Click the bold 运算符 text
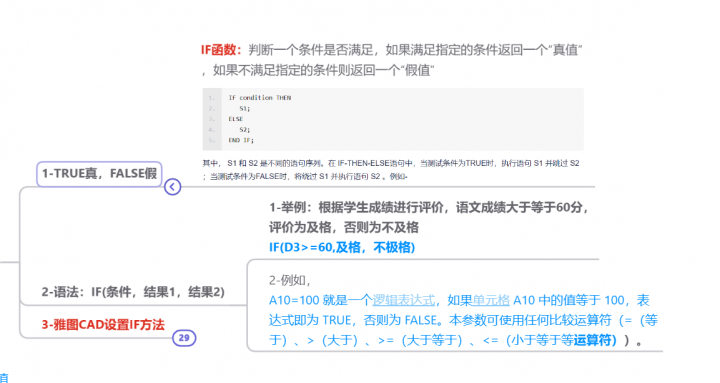The image size is (720, 383). click(595, 340)
